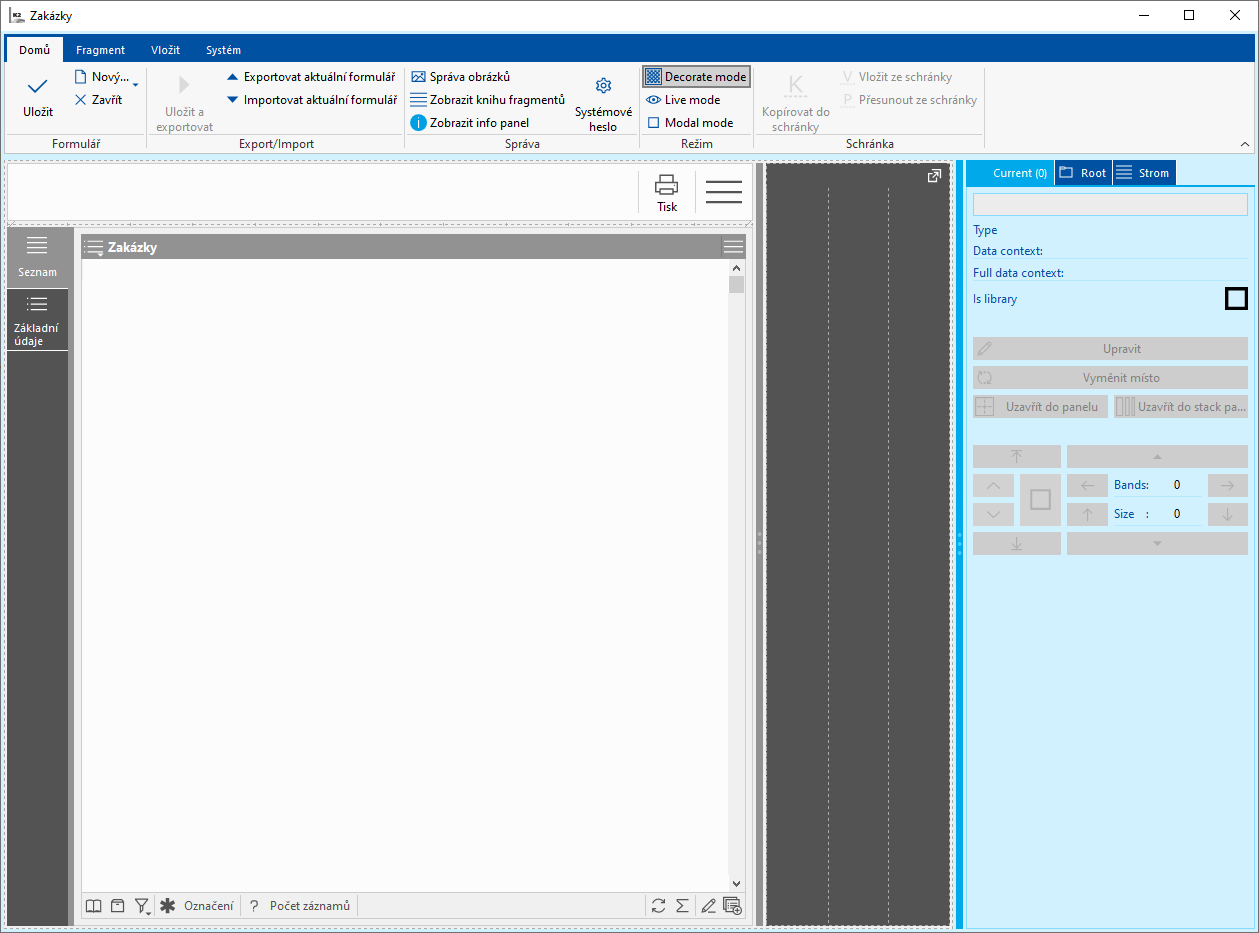
Task: Click Uložit a exportovat button
Action: pyautogui.click(x=184, y=103)
